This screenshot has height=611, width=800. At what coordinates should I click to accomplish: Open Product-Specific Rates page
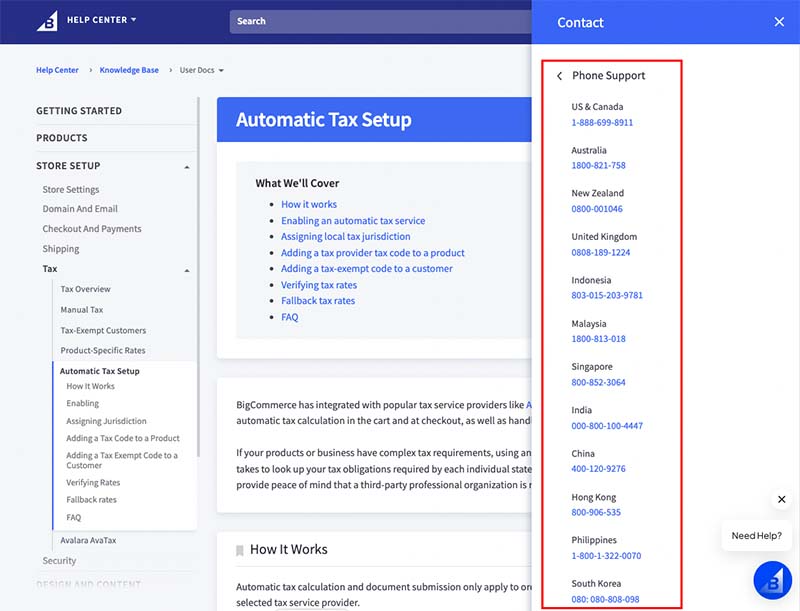(103, 350)
